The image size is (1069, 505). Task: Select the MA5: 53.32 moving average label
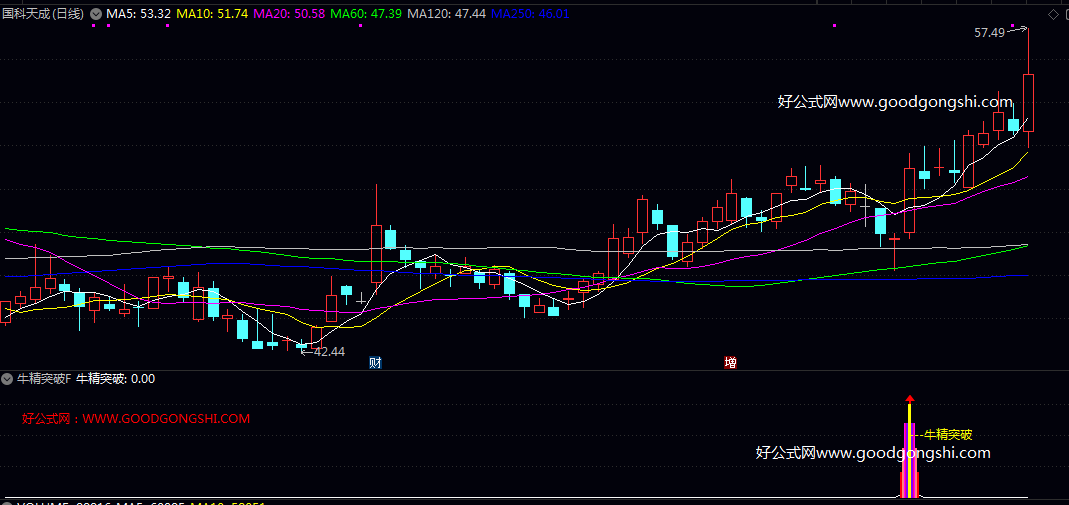tap(138, 14)
